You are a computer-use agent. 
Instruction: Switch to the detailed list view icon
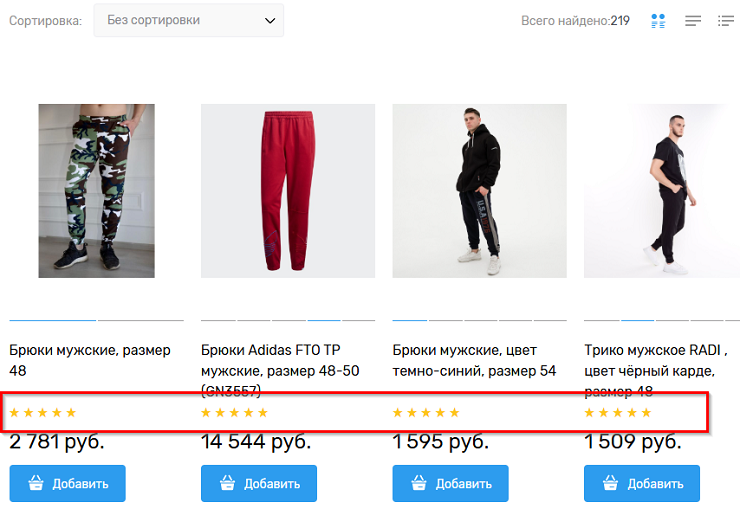coord(726,21)
